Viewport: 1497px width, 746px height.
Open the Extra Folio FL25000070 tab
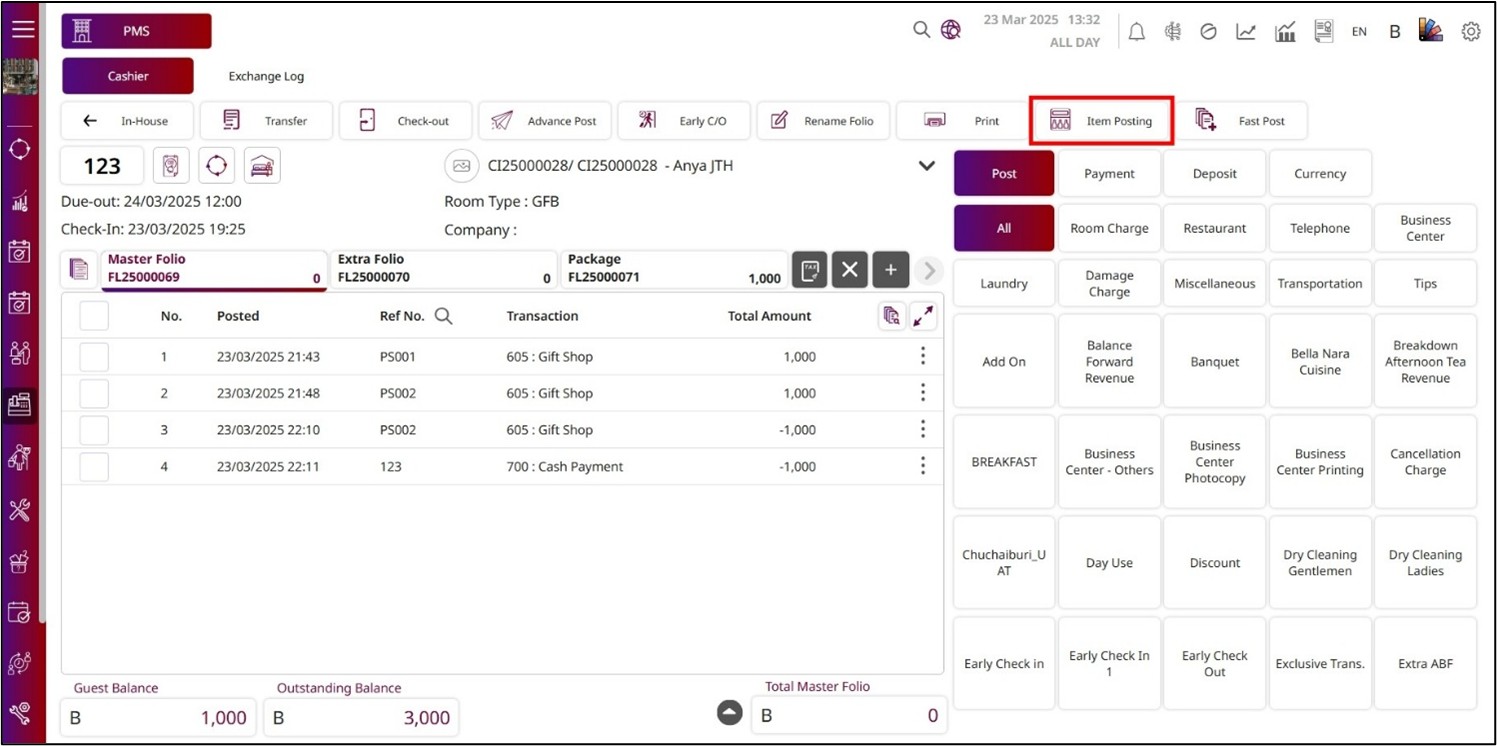coord(444,269)
